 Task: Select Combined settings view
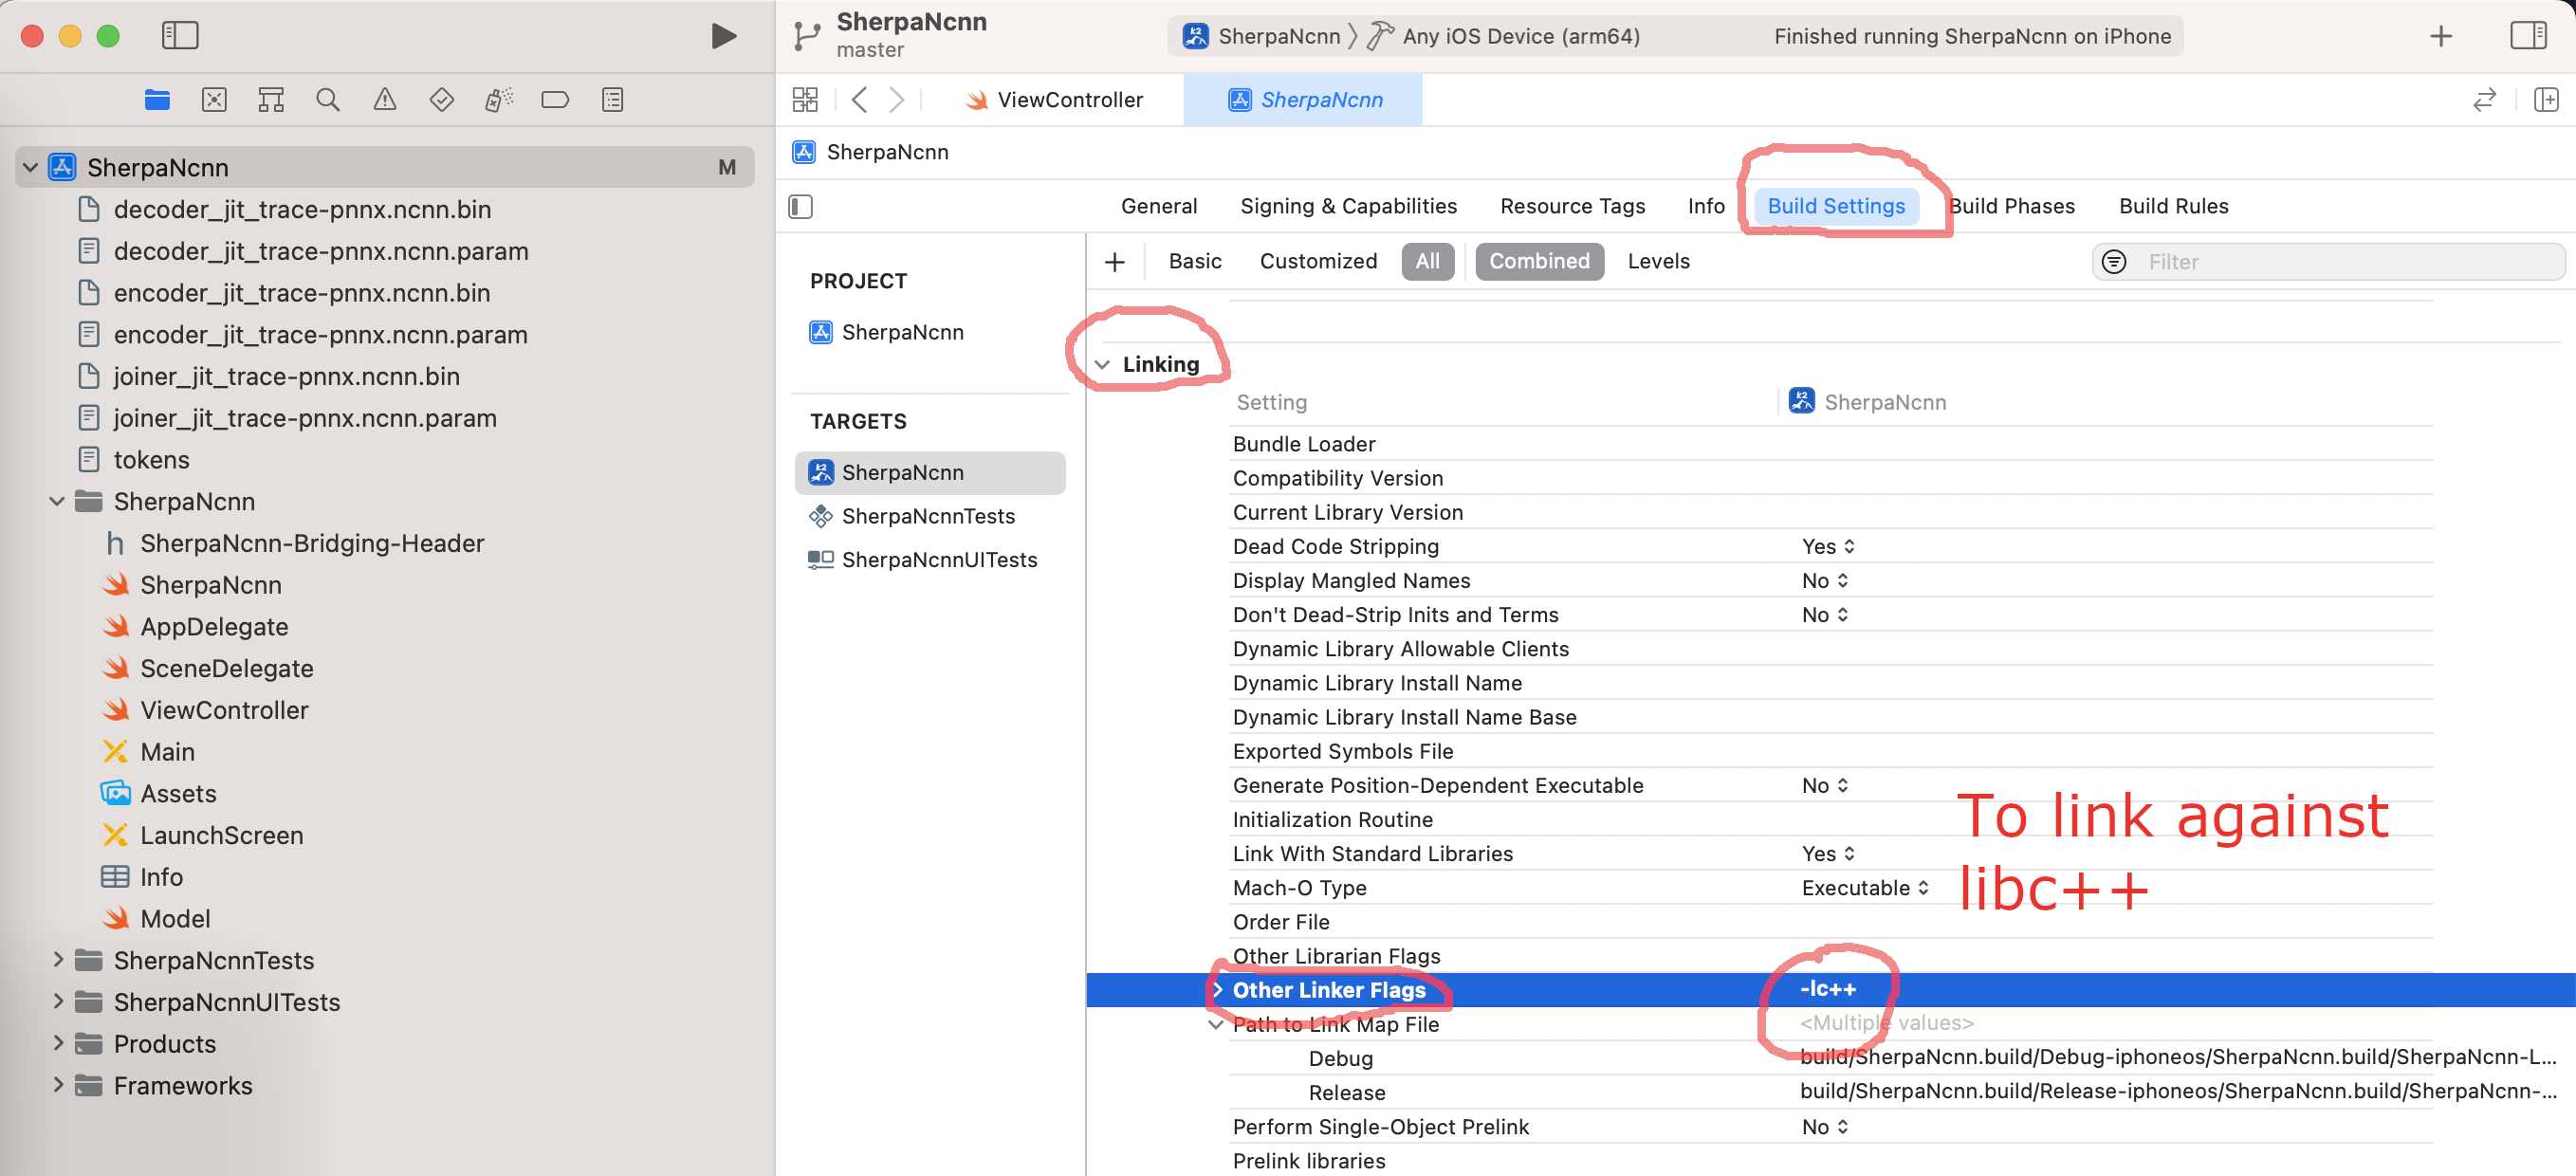tap(1539, 261)
